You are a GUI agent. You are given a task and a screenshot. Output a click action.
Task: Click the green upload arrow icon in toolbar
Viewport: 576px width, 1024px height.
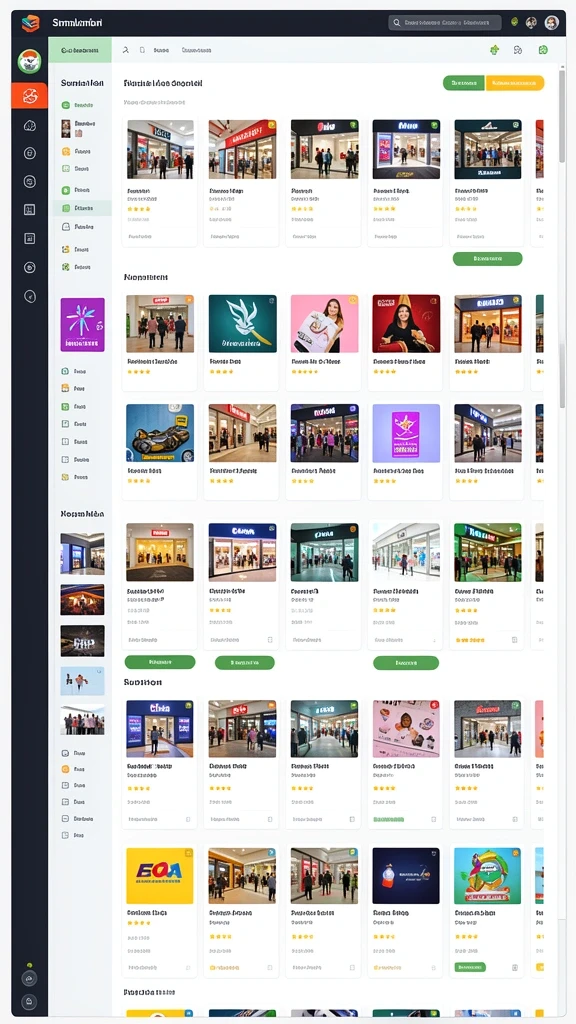(x=494, y=50)
